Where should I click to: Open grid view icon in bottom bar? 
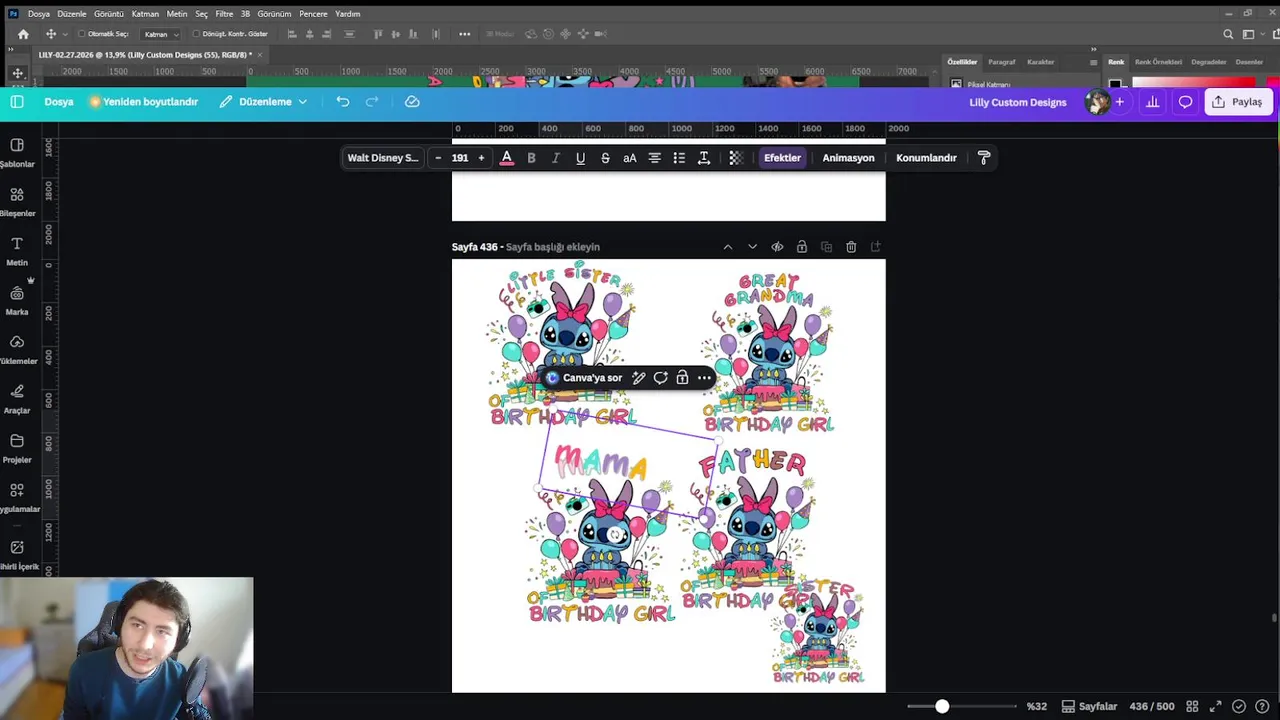1192,707
